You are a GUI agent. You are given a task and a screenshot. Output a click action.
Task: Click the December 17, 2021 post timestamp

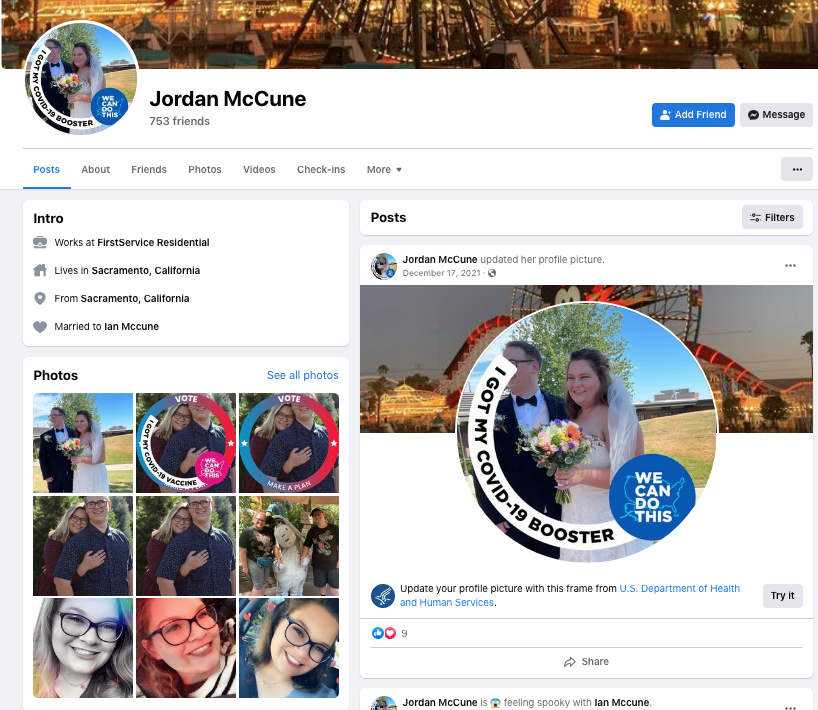[441, 273]
